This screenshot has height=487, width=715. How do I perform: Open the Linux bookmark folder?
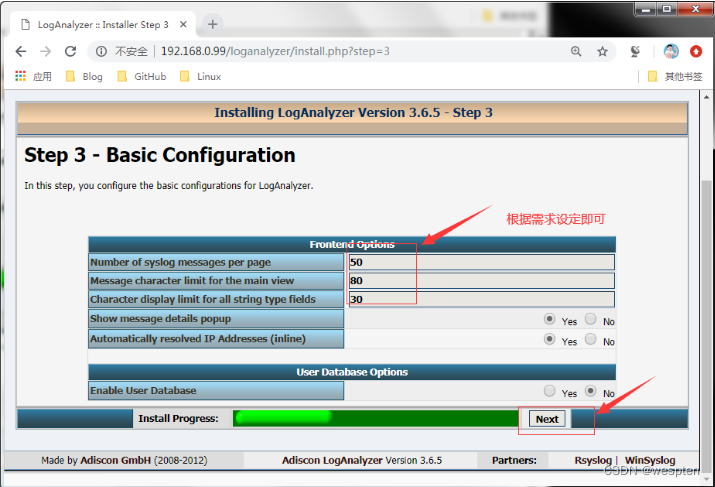201,76
